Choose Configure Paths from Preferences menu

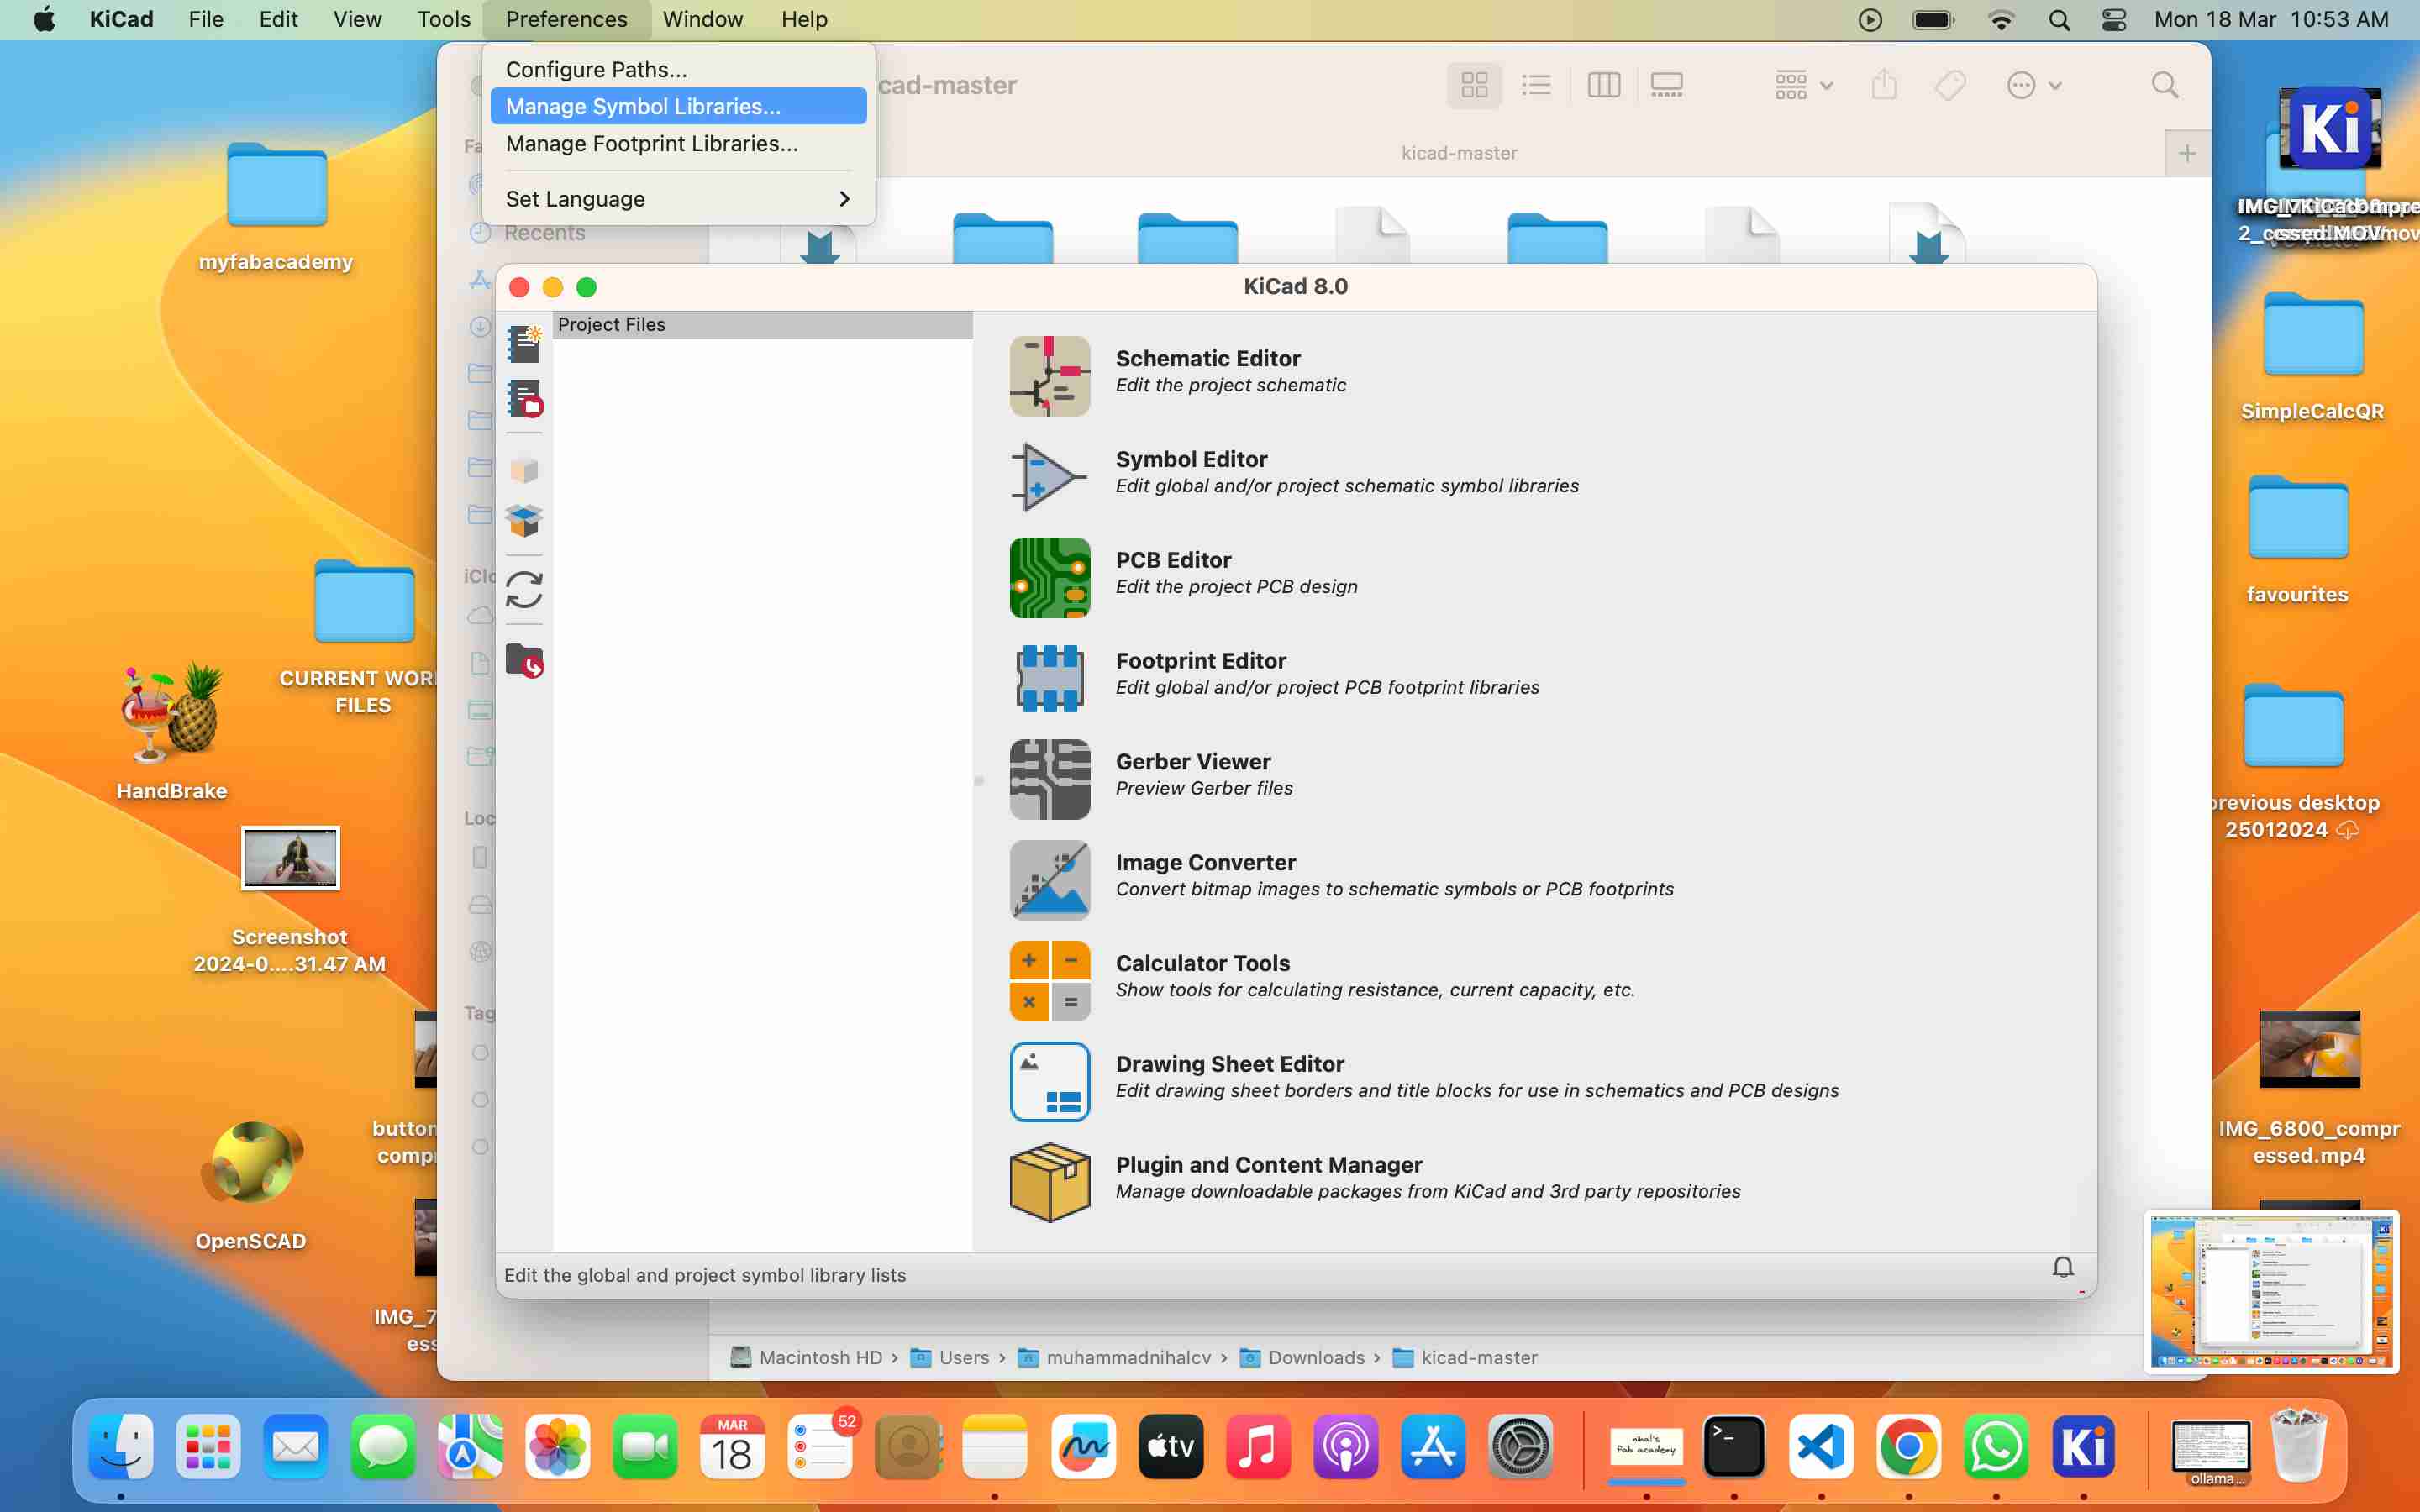[x=678, y=69]
